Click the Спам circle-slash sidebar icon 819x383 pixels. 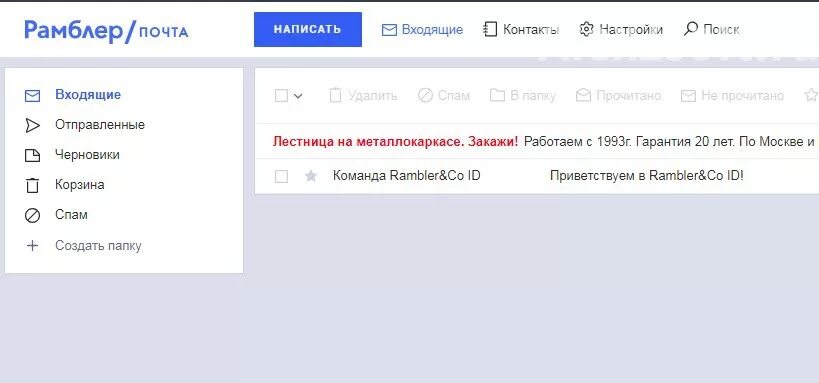click(x=32, y=215)
